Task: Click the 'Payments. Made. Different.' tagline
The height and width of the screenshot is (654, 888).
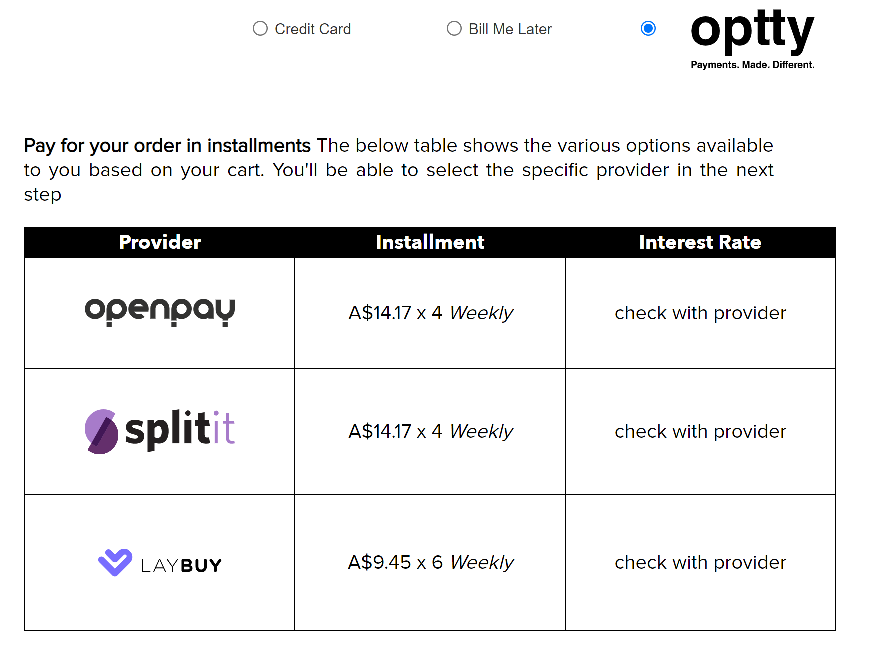Action: (x=752, y=65)
